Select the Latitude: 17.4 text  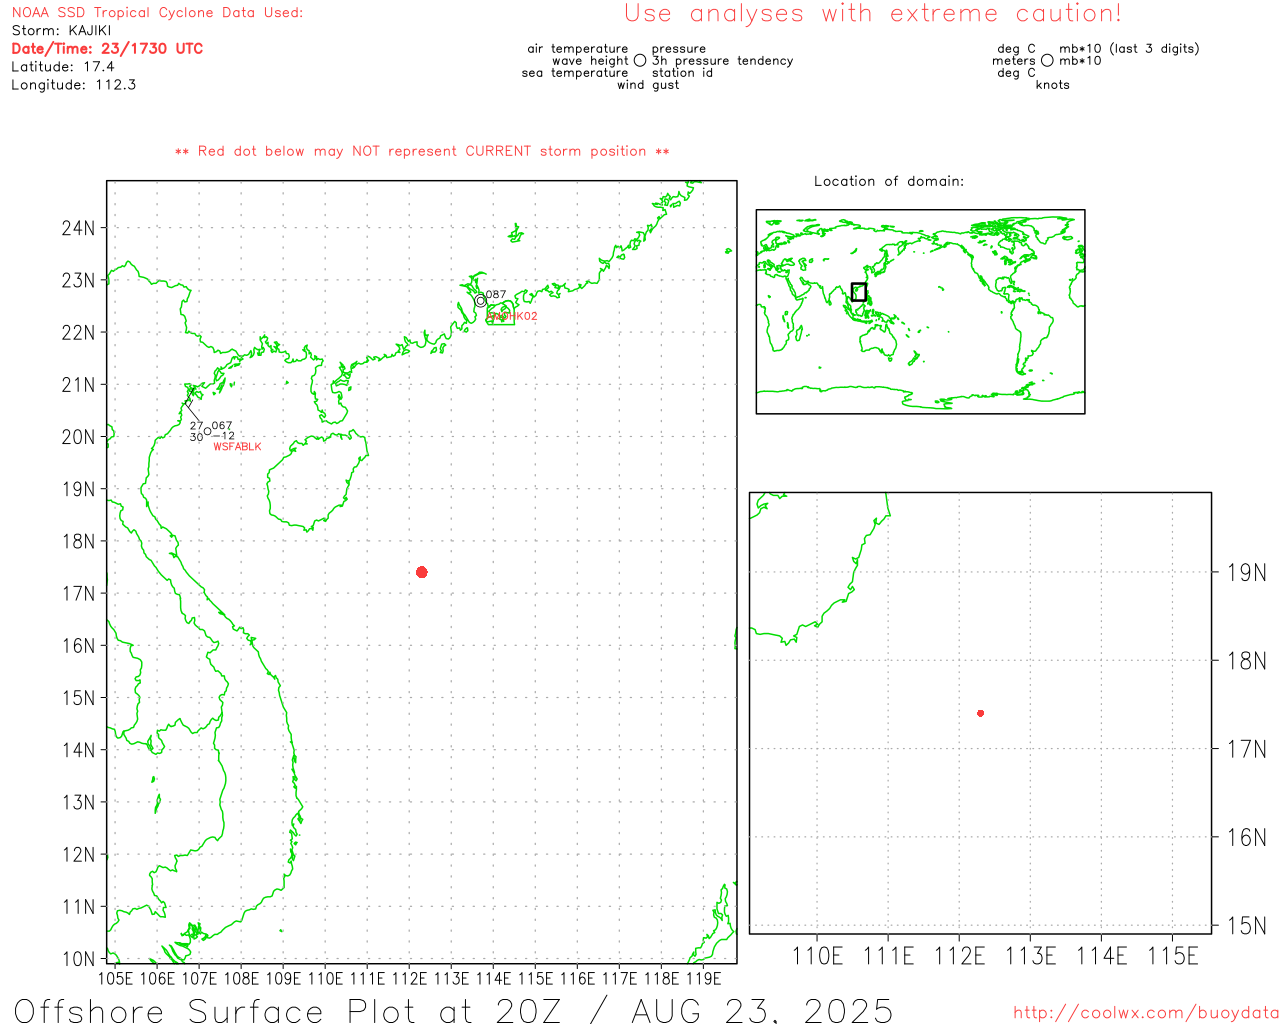coord(63,67)
